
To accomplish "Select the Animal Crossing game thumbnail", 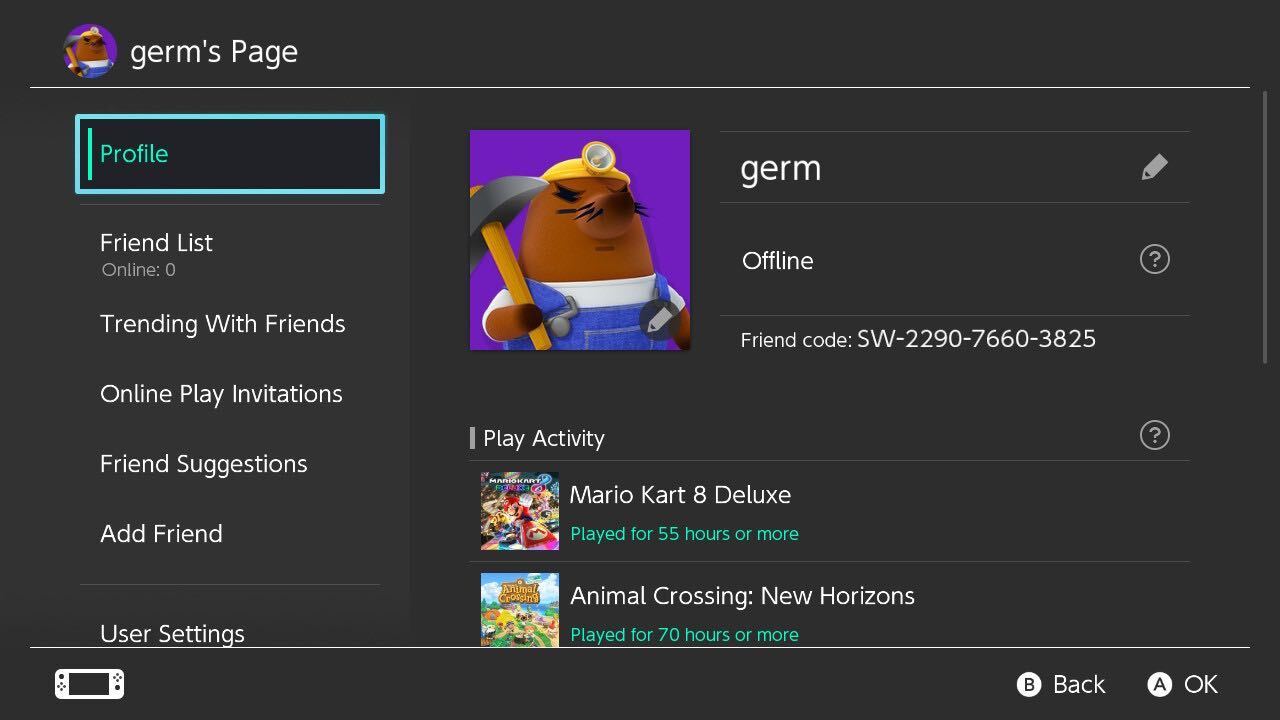I will [x=520, y=609].
